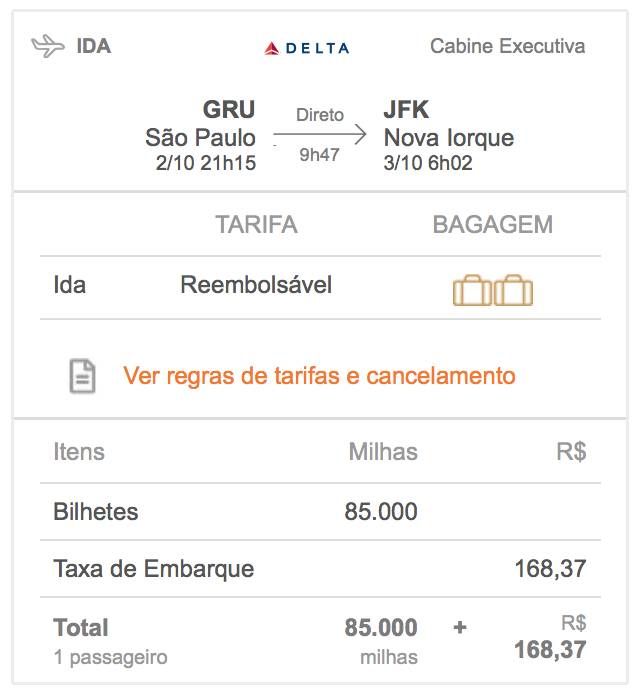Click the airplane icon beside IDA
Image resolution: width=640 pixels, height=700 pixels.
point(48,46)
